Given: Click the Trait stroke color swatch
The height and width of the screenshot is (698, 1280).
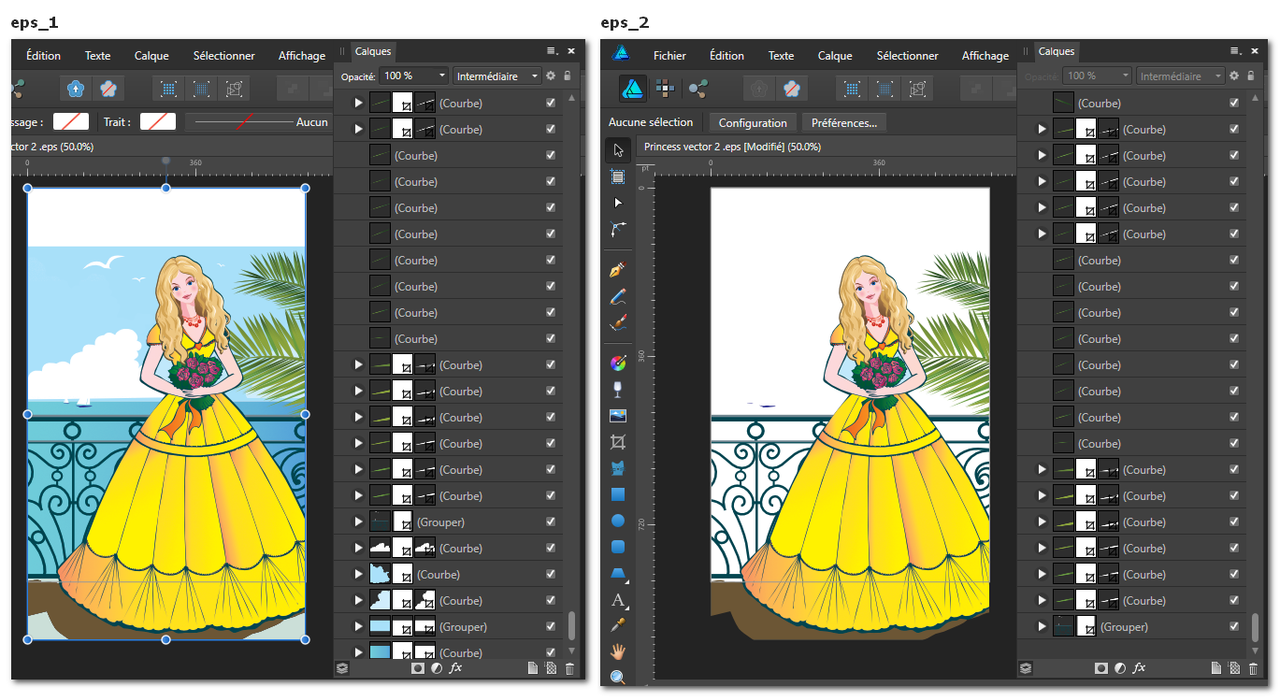Looking at the screenshot, I should coord(158,122).
